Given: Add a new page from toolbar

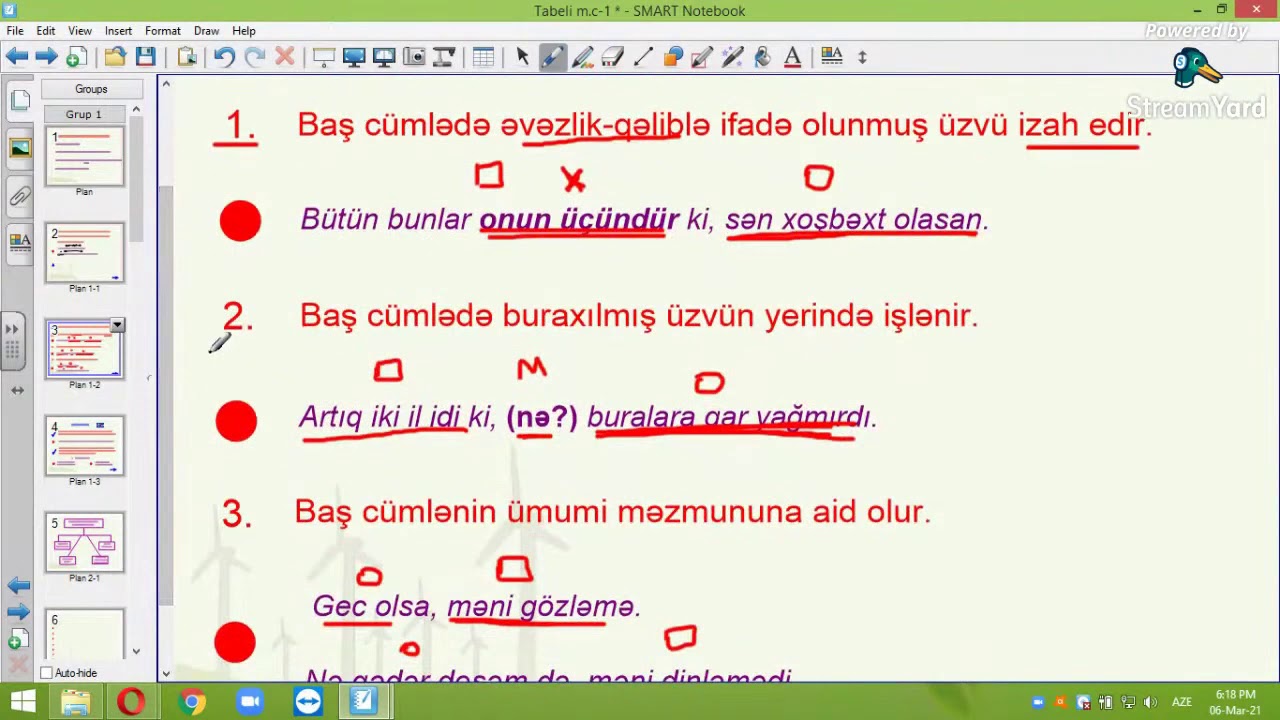Looking at the screenshot, I should click(75, 57).
